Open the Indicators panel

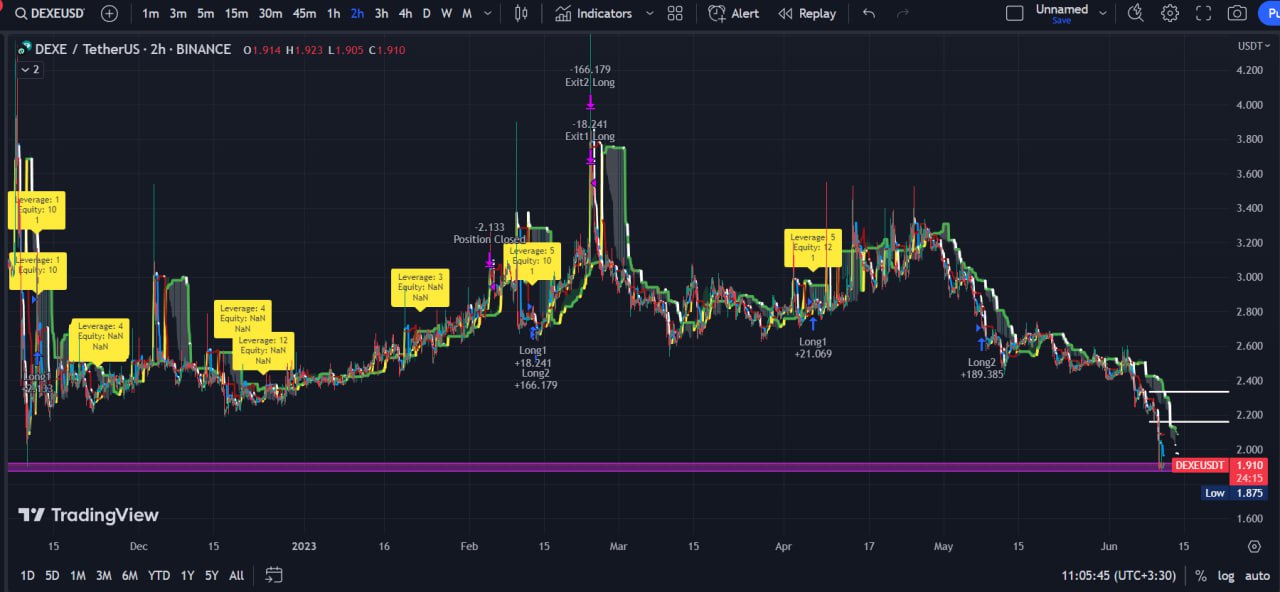594,13
